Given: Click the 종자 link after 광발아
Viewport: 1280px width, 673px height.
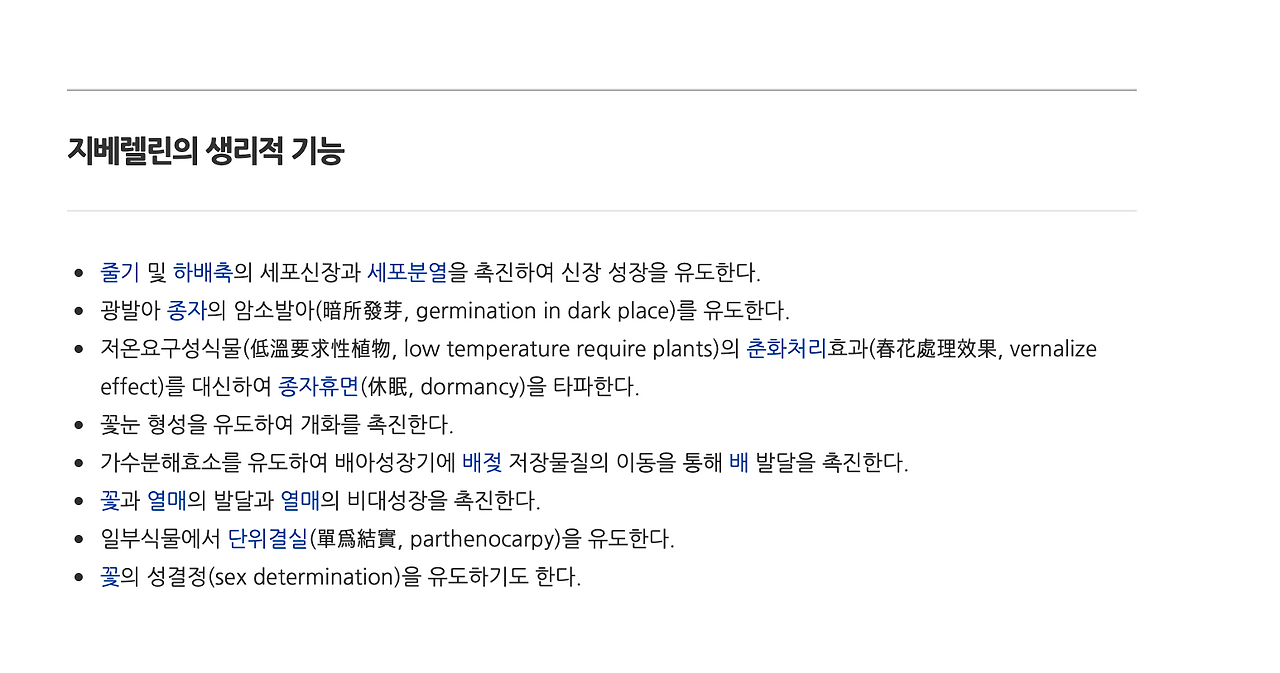Looking at the screenshot, I should click(x=187, y=310).
